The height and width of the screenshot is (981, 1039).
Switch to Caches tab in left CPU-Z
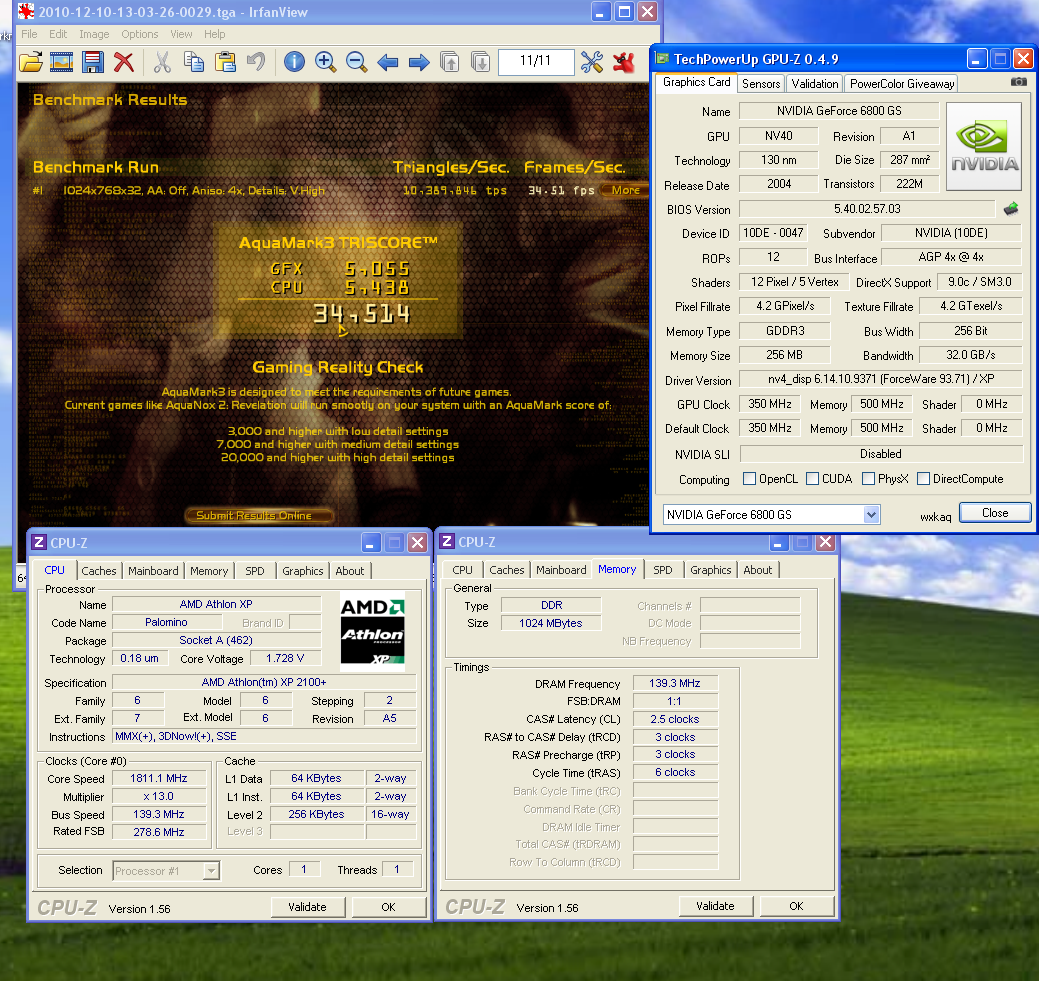click(x=99, y=571)
